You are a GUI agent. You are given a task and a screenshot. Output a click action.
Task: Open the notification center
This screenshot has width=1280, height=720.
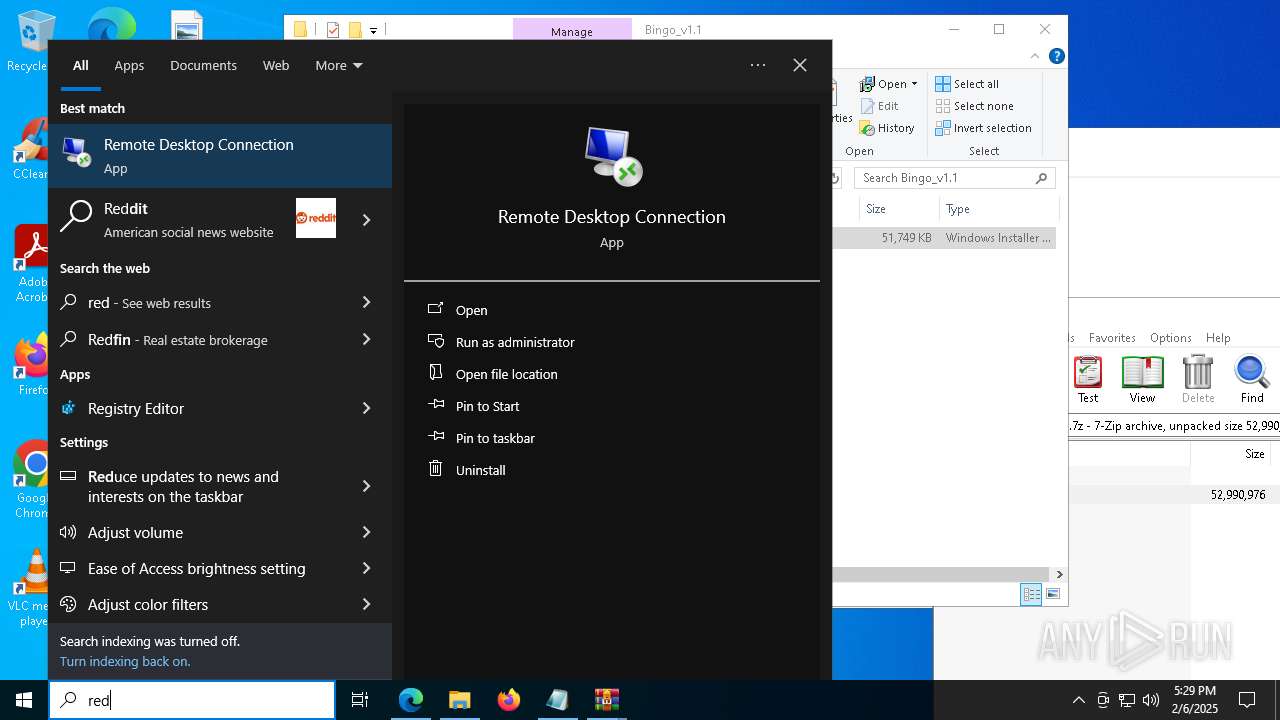1247,700
